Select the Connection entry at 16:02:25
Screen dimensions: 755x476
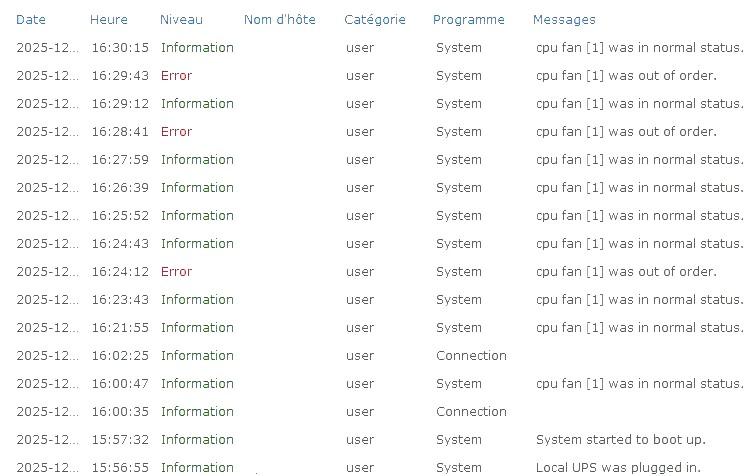[471, 355]
